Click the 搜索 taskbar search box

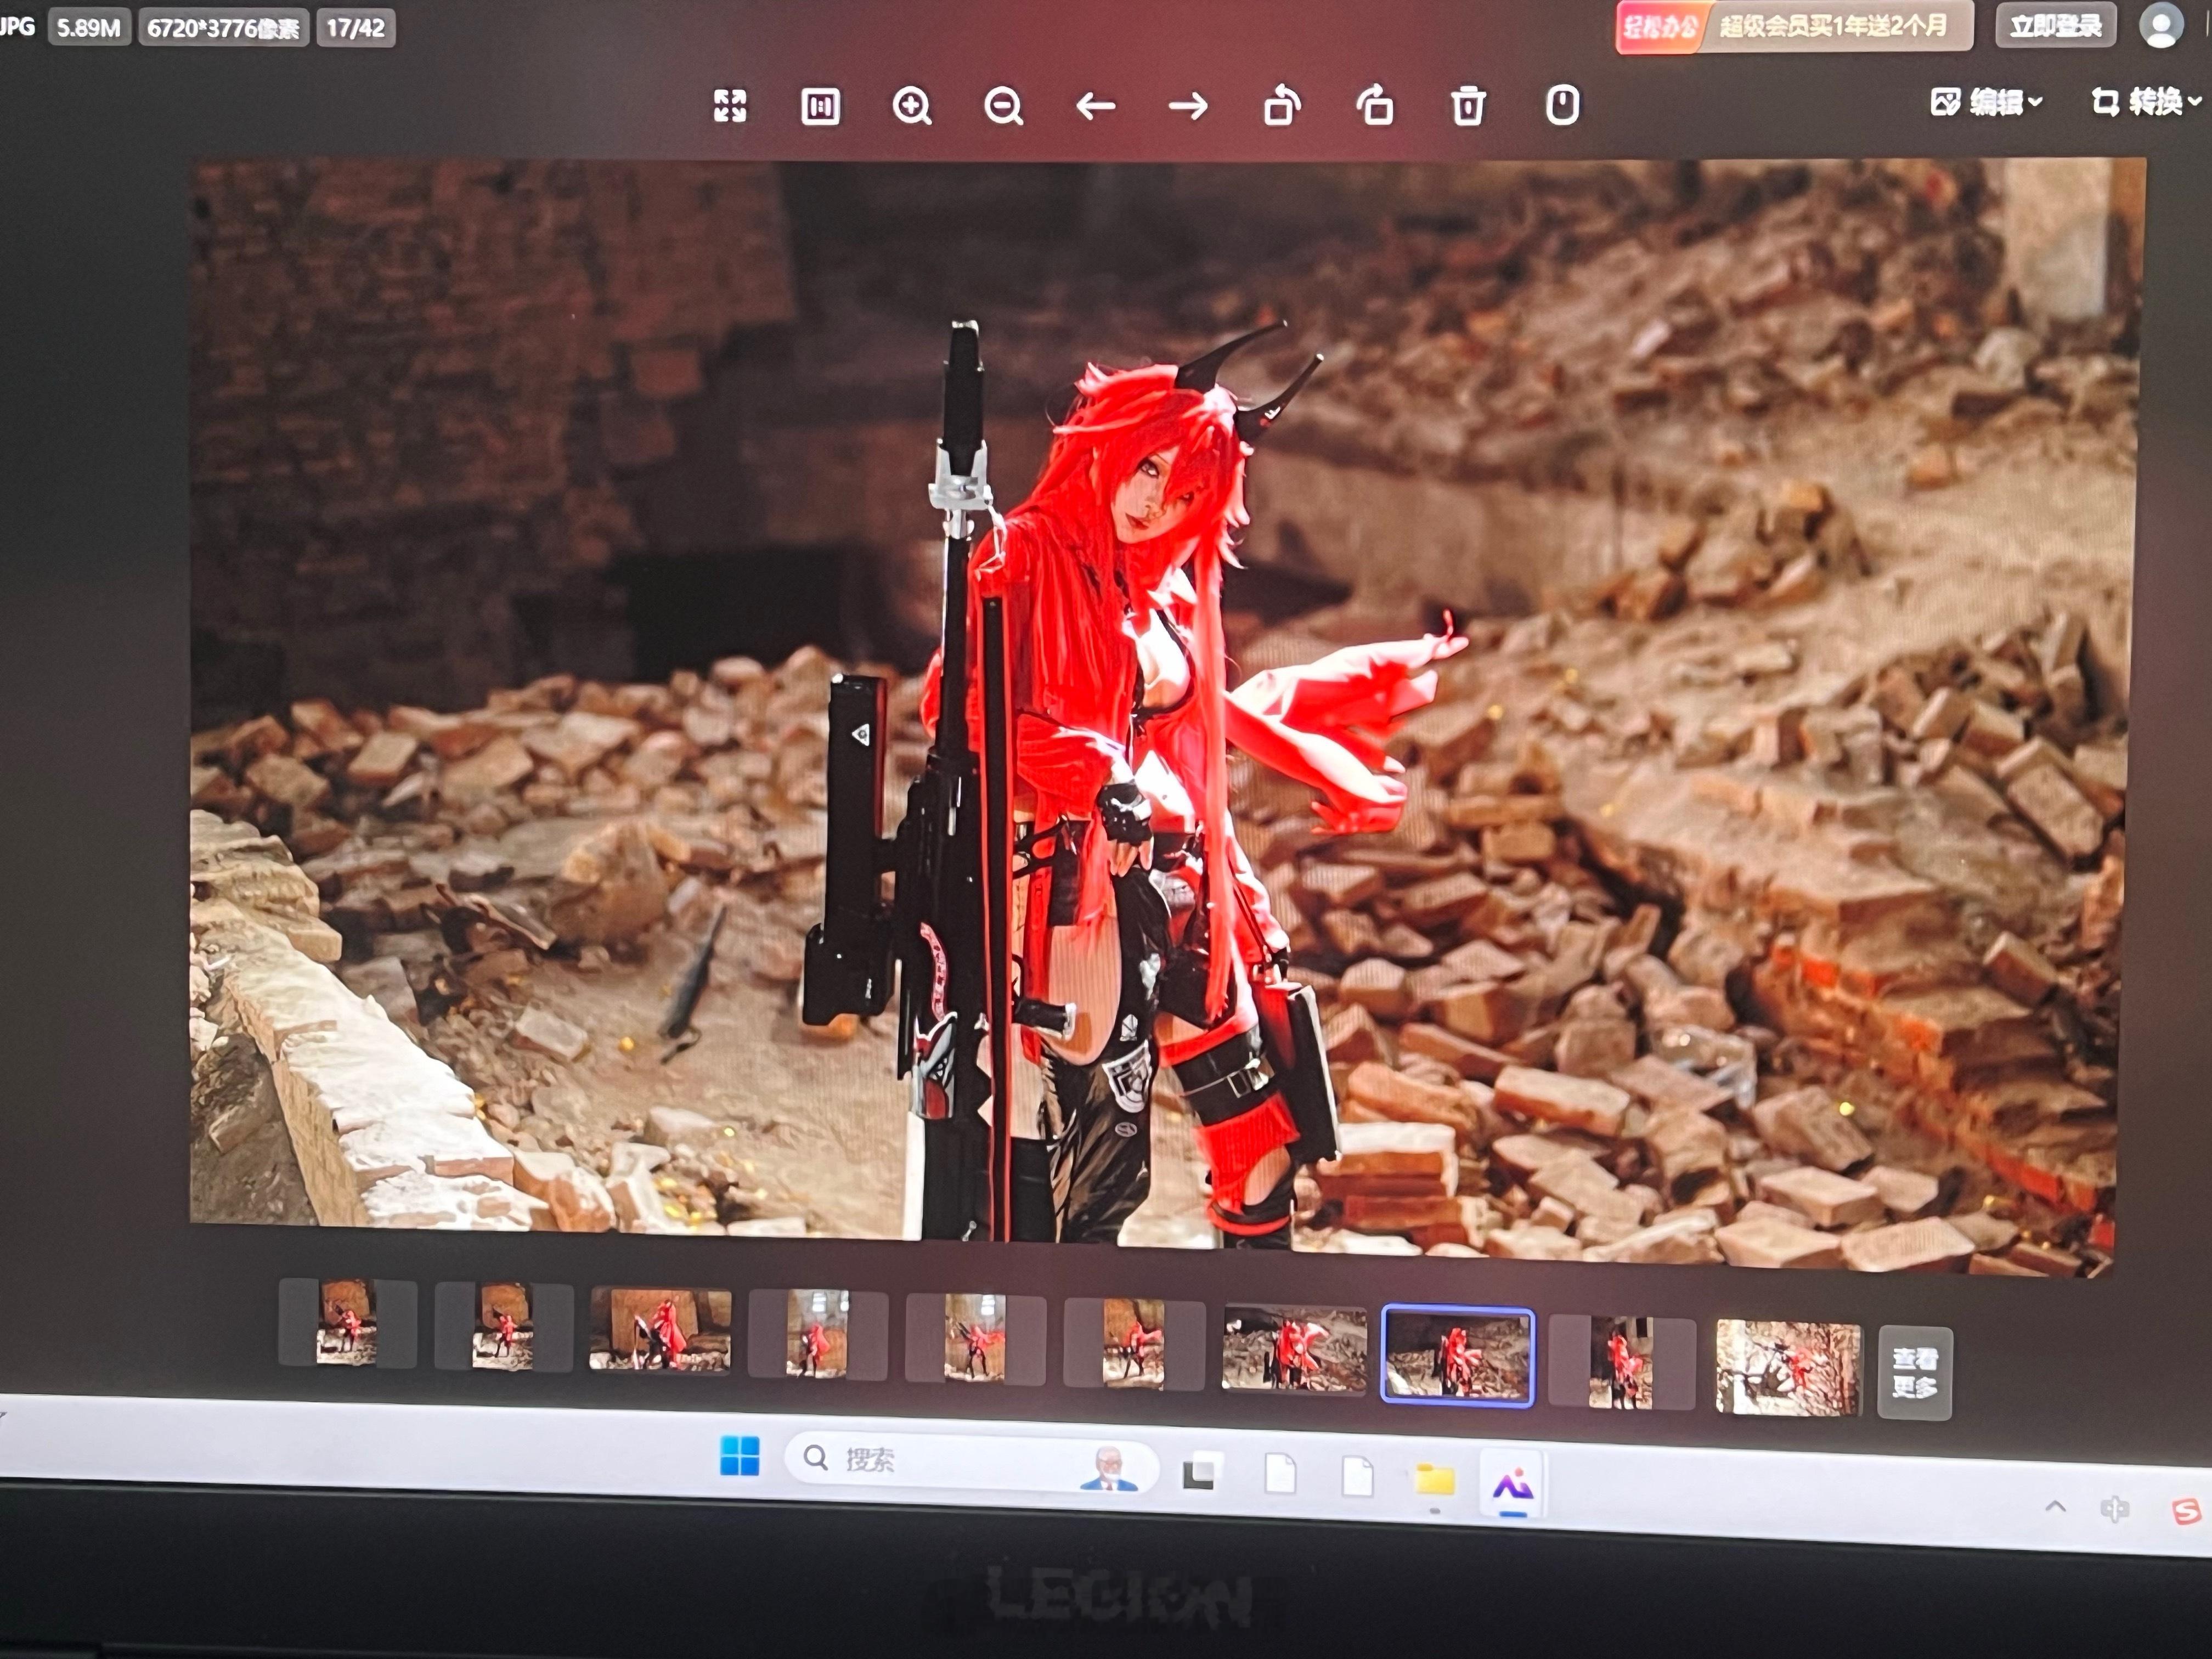[970, 1462]
